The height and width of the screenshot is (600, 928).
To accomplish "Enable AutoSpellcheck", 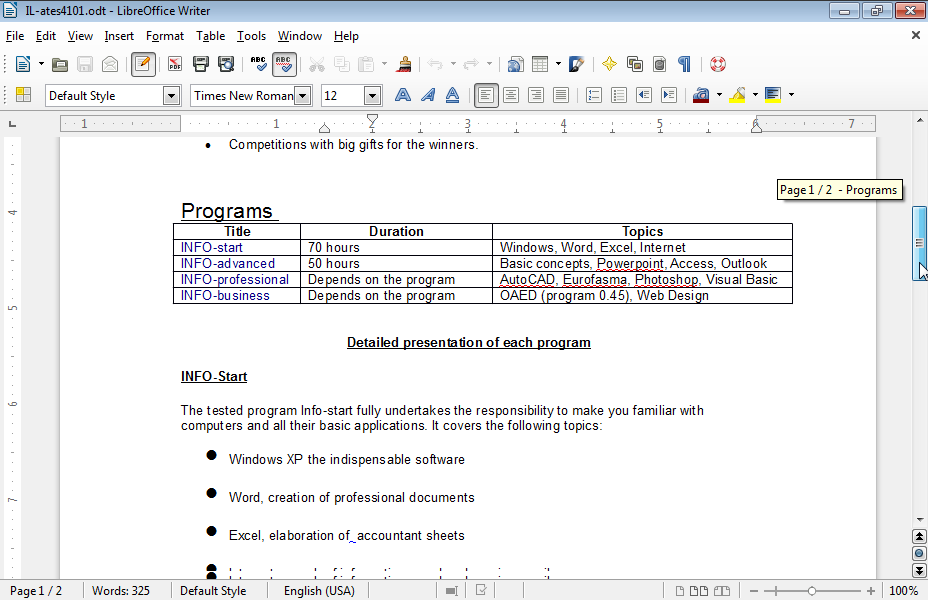I will (284, 64).
